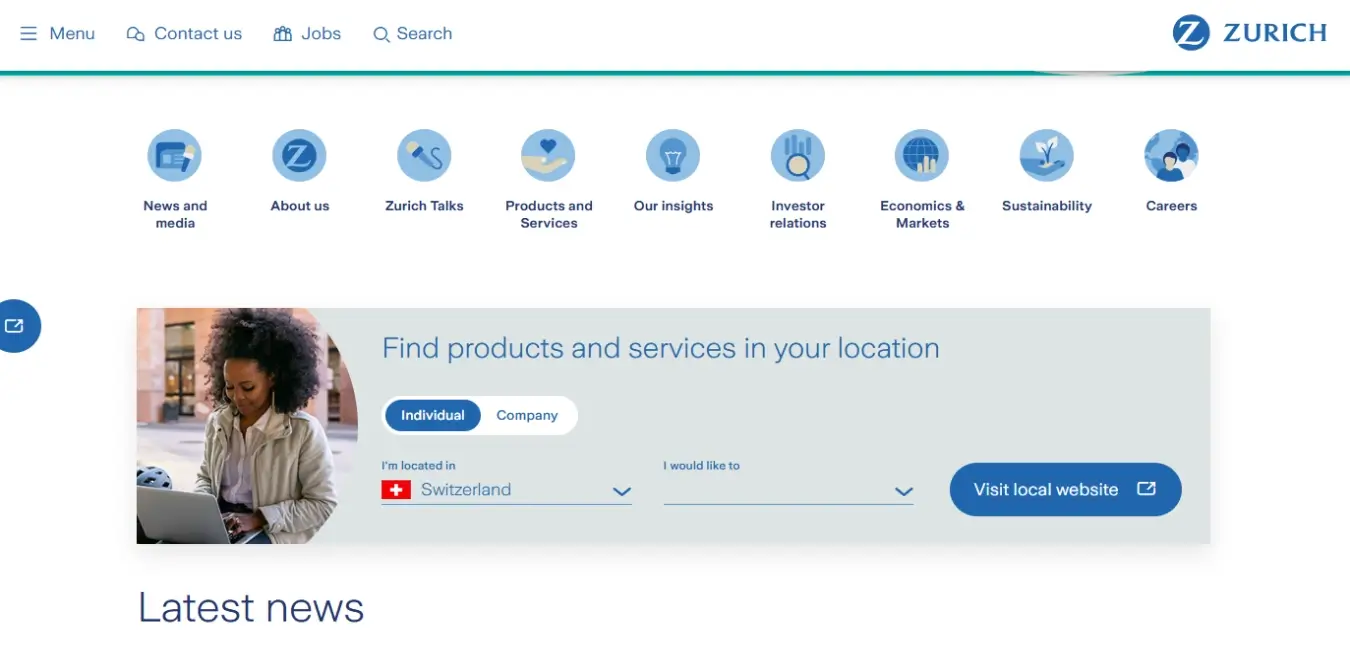Click the Find products and services heading
This screenshot has width=1350, height=654.
[x=661, y=349]
